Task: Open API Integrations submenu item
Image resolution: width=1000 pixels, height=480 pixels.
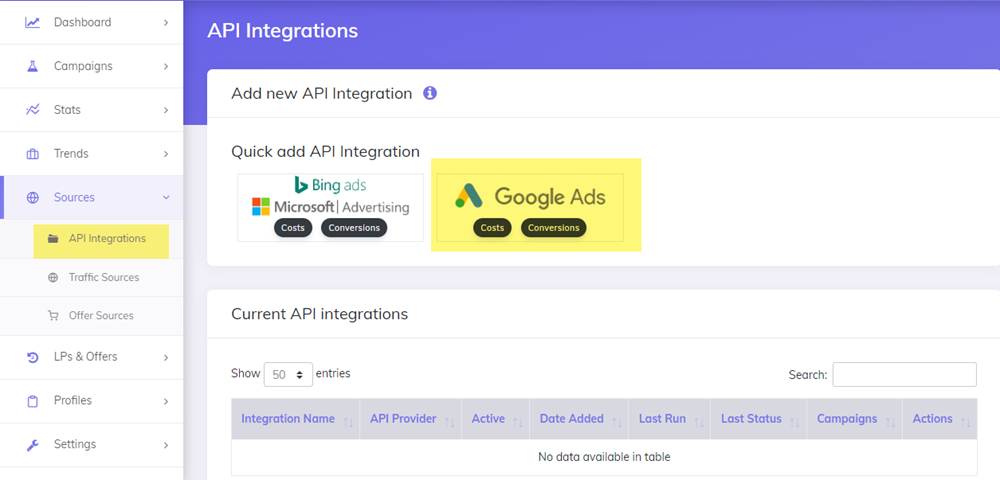Action: (x=101, y=239)
